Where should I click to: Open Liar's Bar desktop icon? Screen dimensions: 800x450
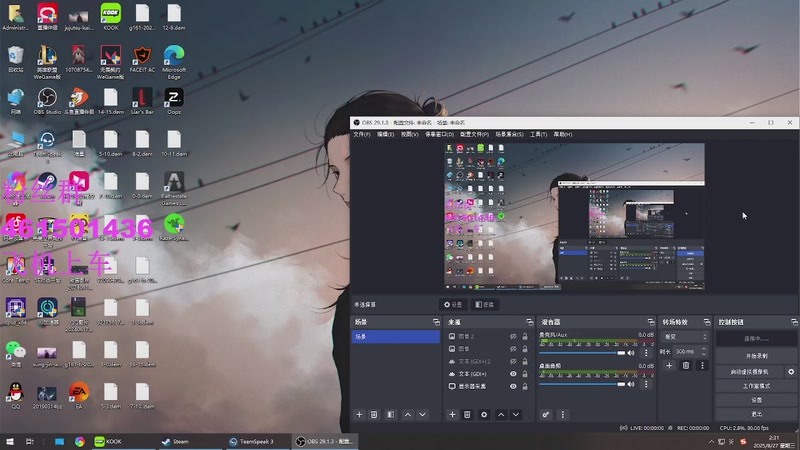point(142,101)
